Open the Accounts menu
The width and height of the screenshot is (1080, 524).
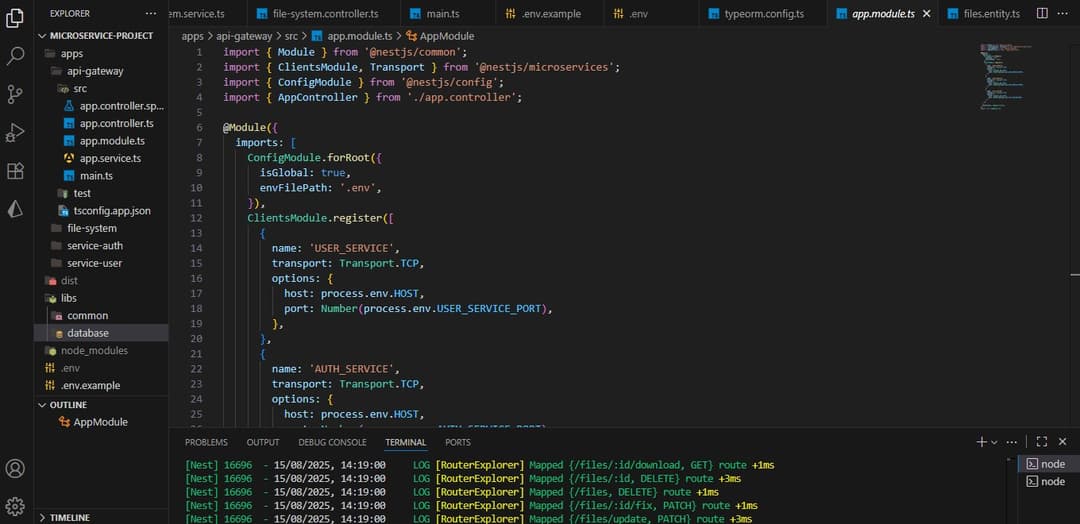15,468
